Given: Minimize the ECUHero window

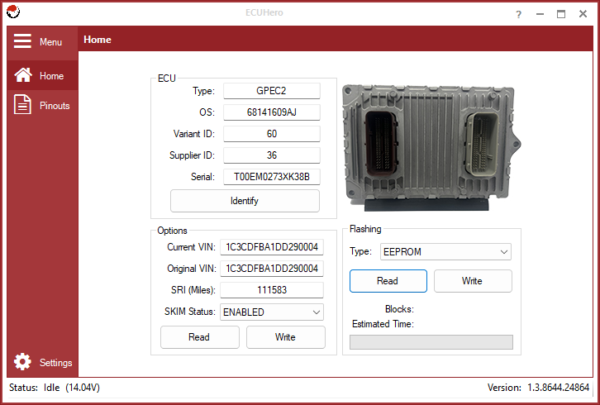Looking at the screenshot, I should [540, 15].
